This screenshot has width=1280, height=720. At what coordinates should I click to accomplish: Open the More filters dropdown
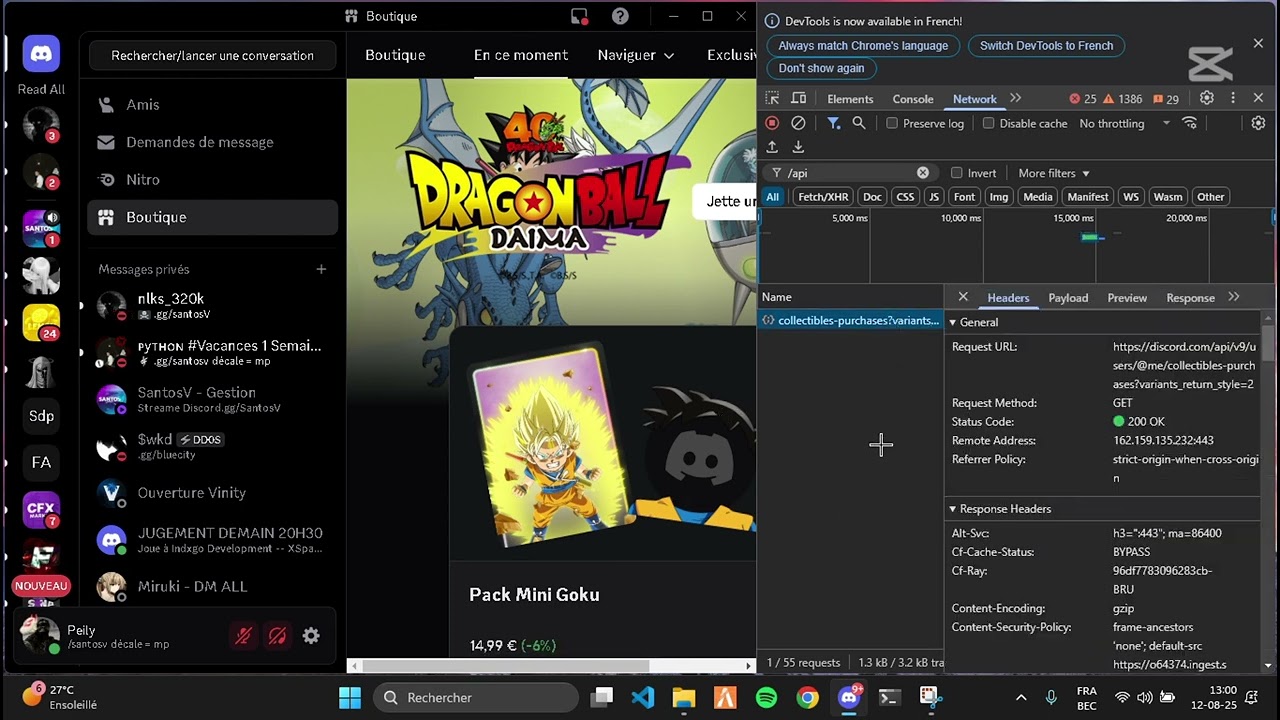[1054, 173]
